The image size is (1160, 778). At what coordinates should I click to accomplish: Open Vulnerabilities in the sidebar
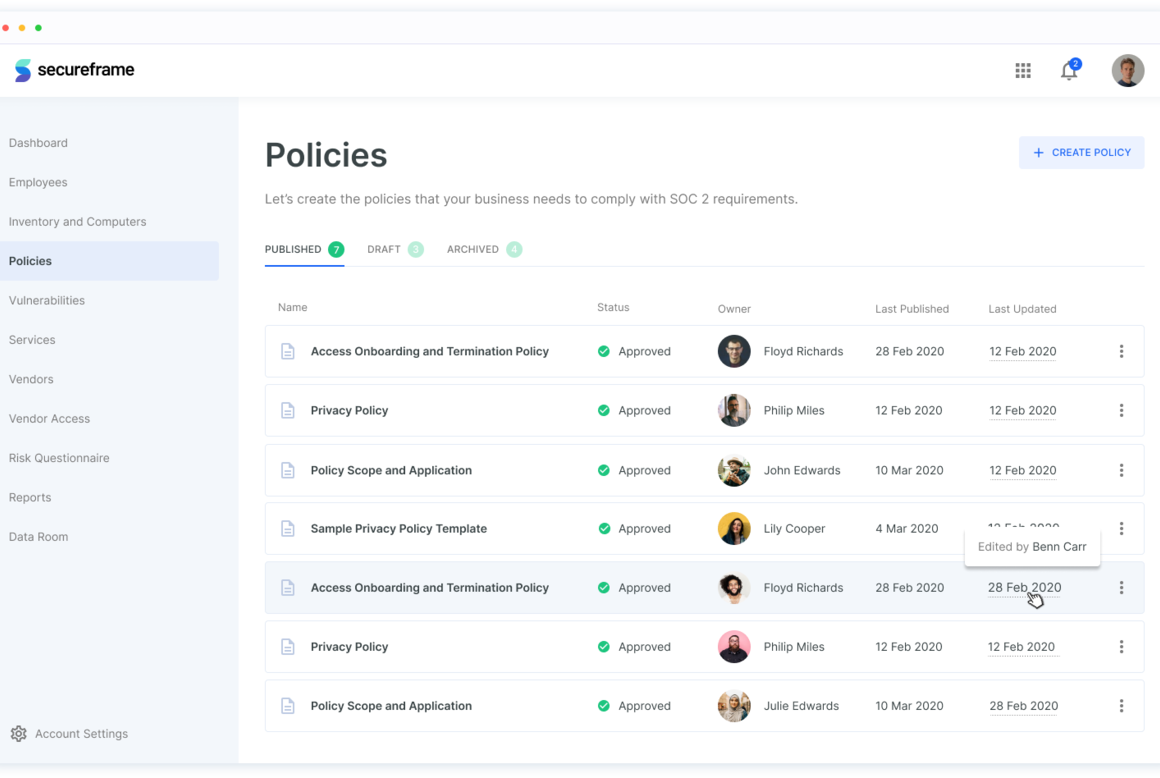47,300
